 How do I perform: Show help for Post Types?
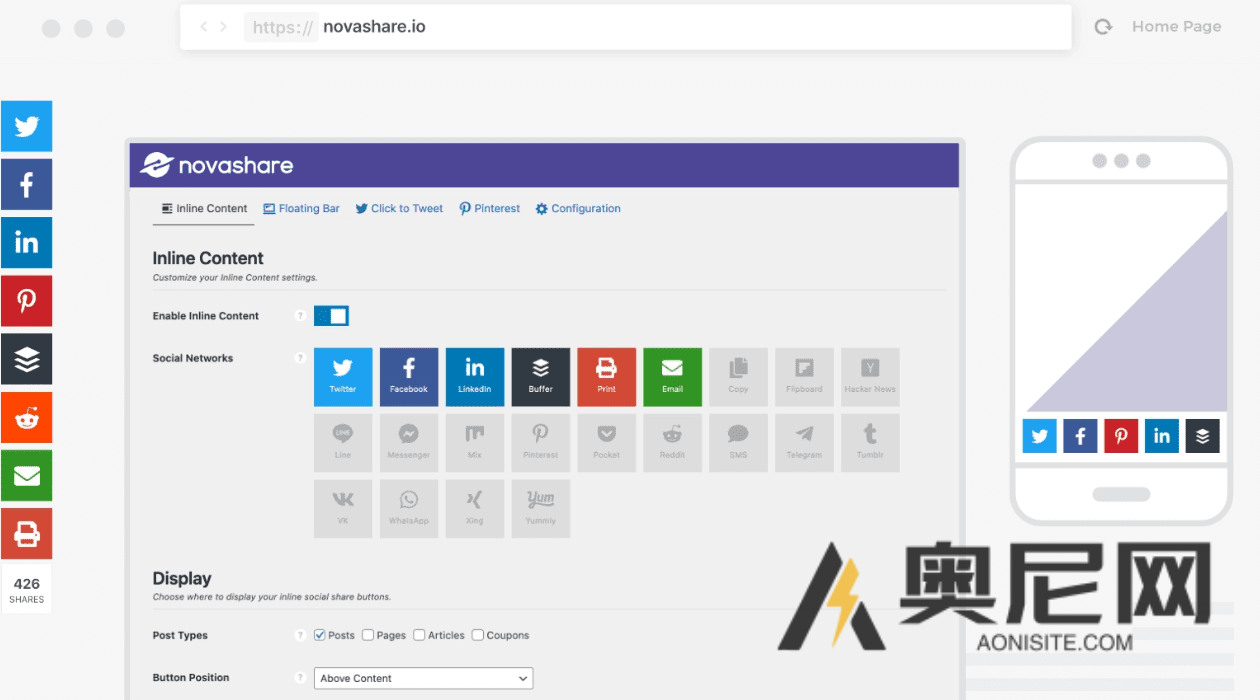(x=299, y=635)
